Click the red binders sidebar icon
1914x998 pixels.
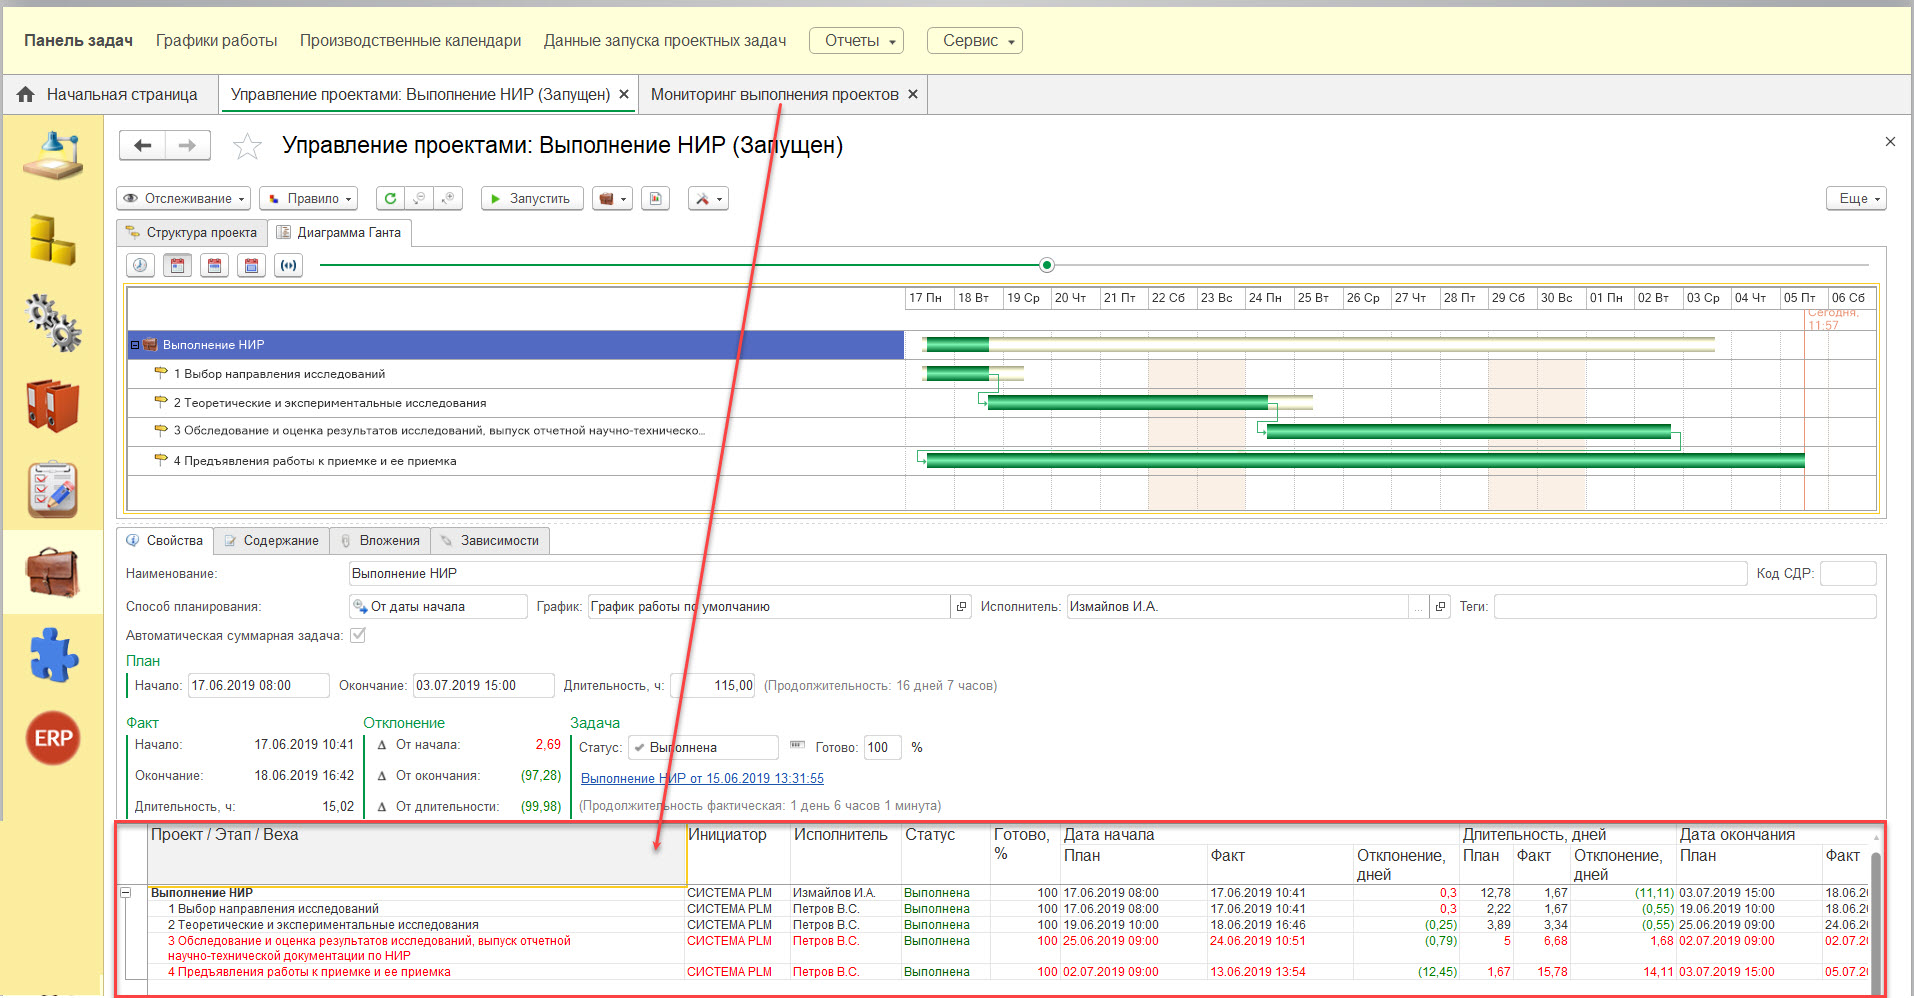click(53, 405)
